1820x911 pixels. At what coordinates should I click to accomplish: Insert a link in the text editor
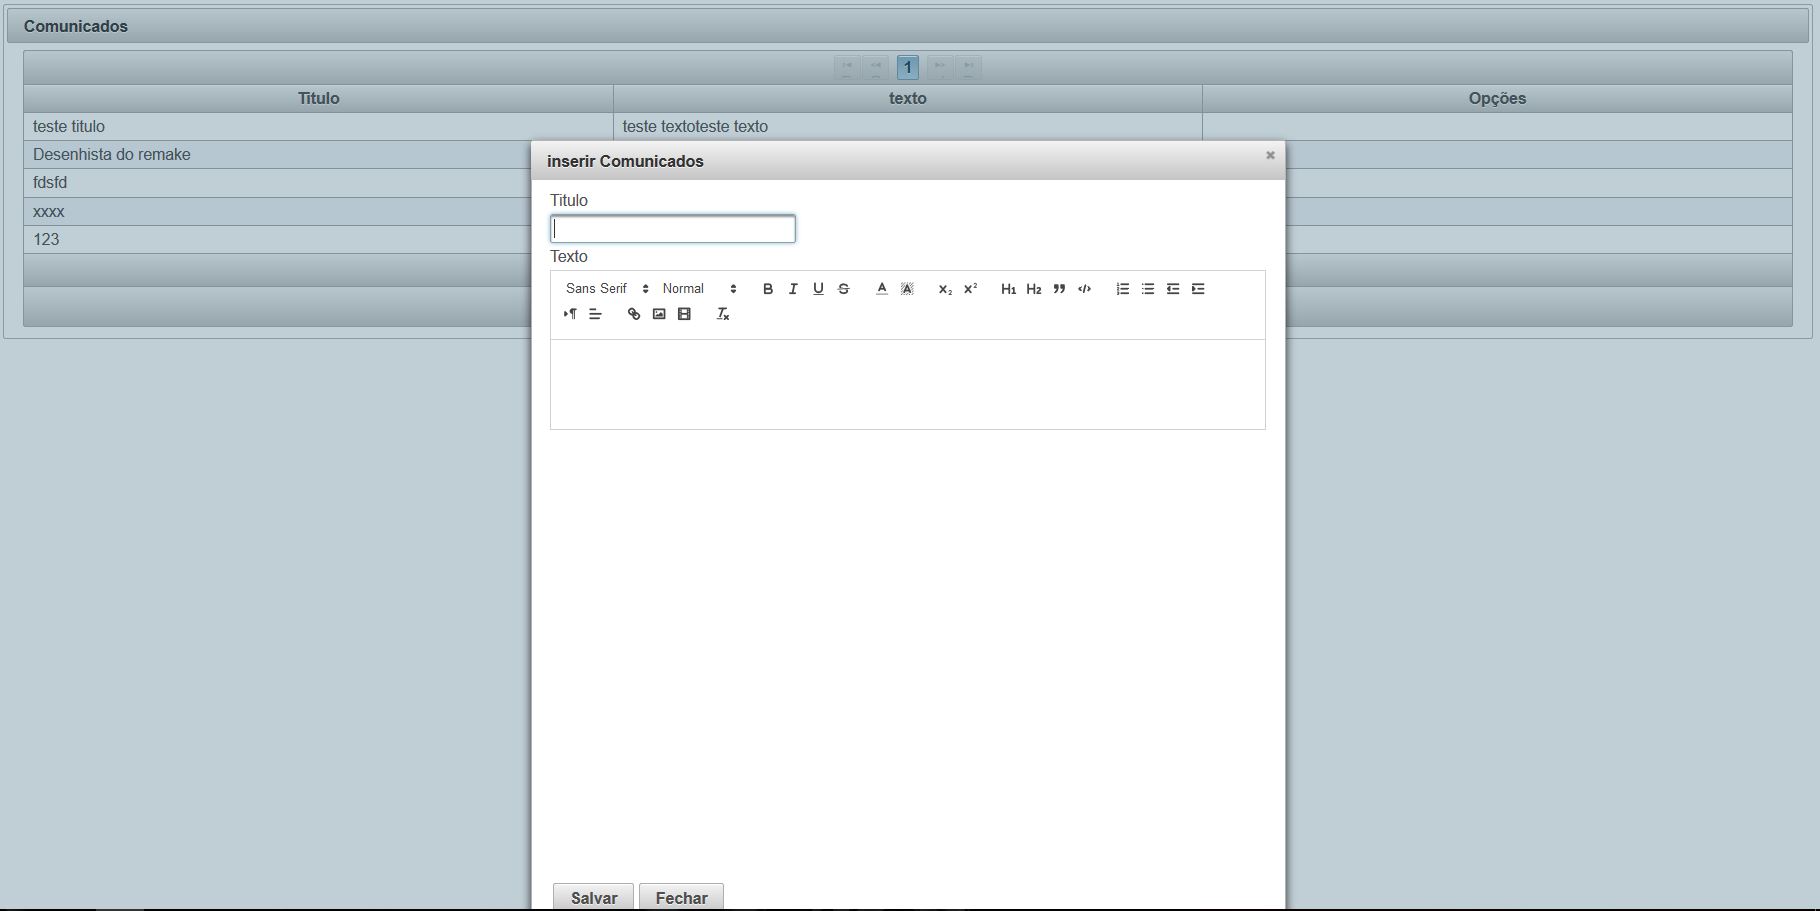634,314
